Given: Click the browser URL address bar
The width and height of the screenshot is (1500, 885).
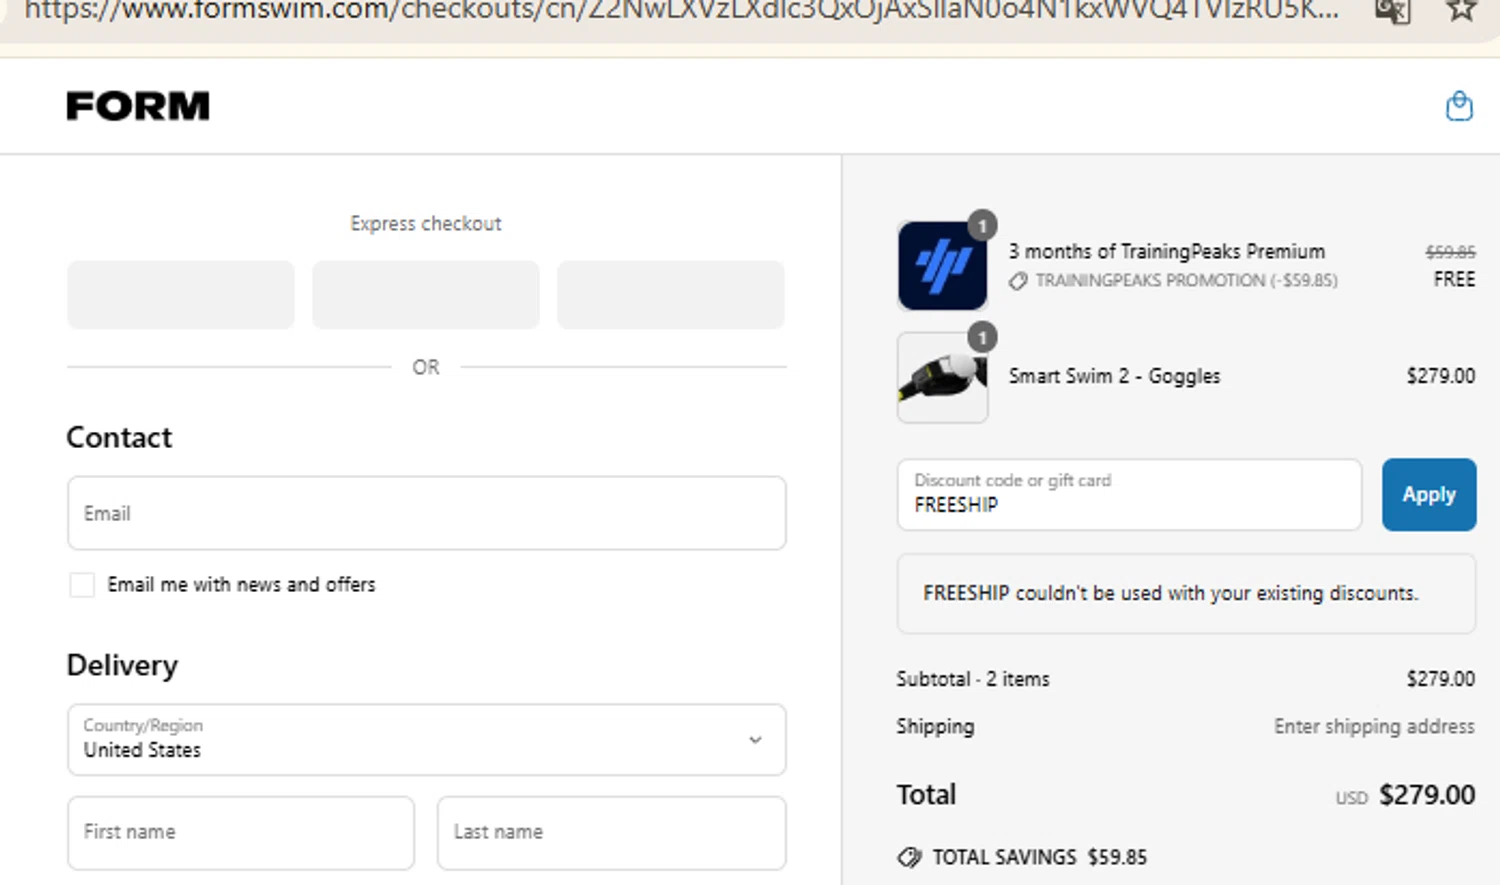Looking at the screenshot, I should click(680, 10).
